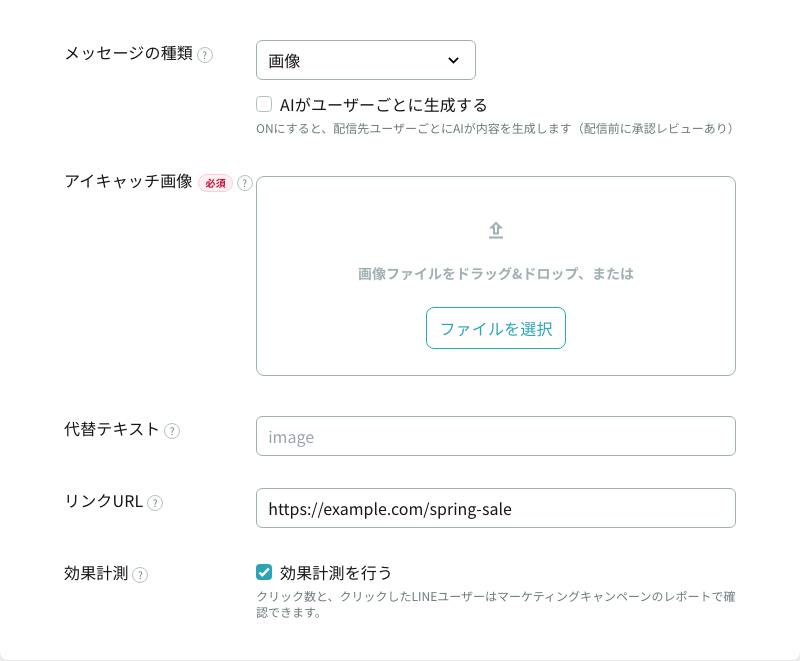Click the リンクURL label
Image resolution: width=800 pixels, height=661 pixels.
pos(104,501)
